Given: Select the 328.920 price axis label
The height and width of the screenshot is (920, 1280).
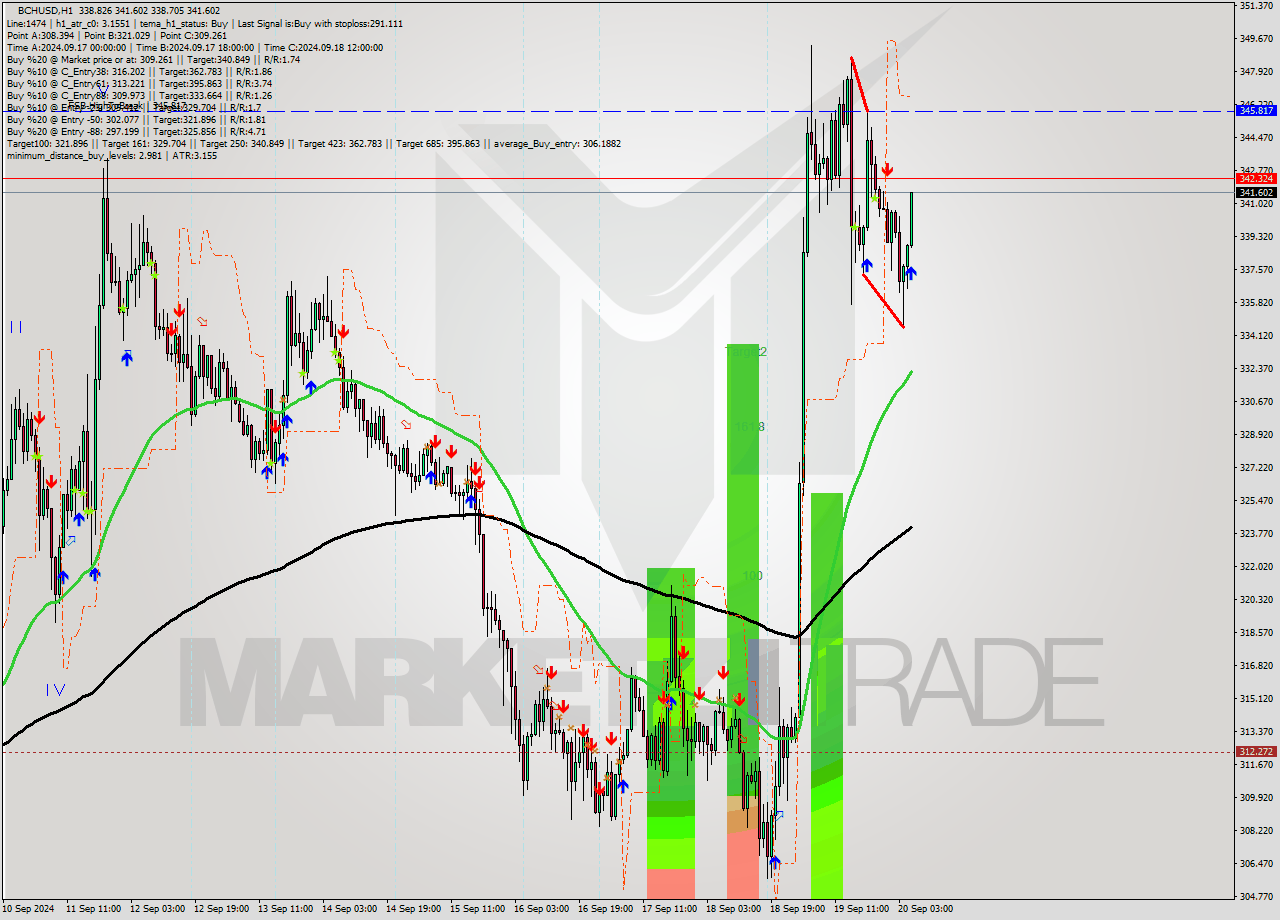Looking at the screenshot, I should tap(1256, 435).
